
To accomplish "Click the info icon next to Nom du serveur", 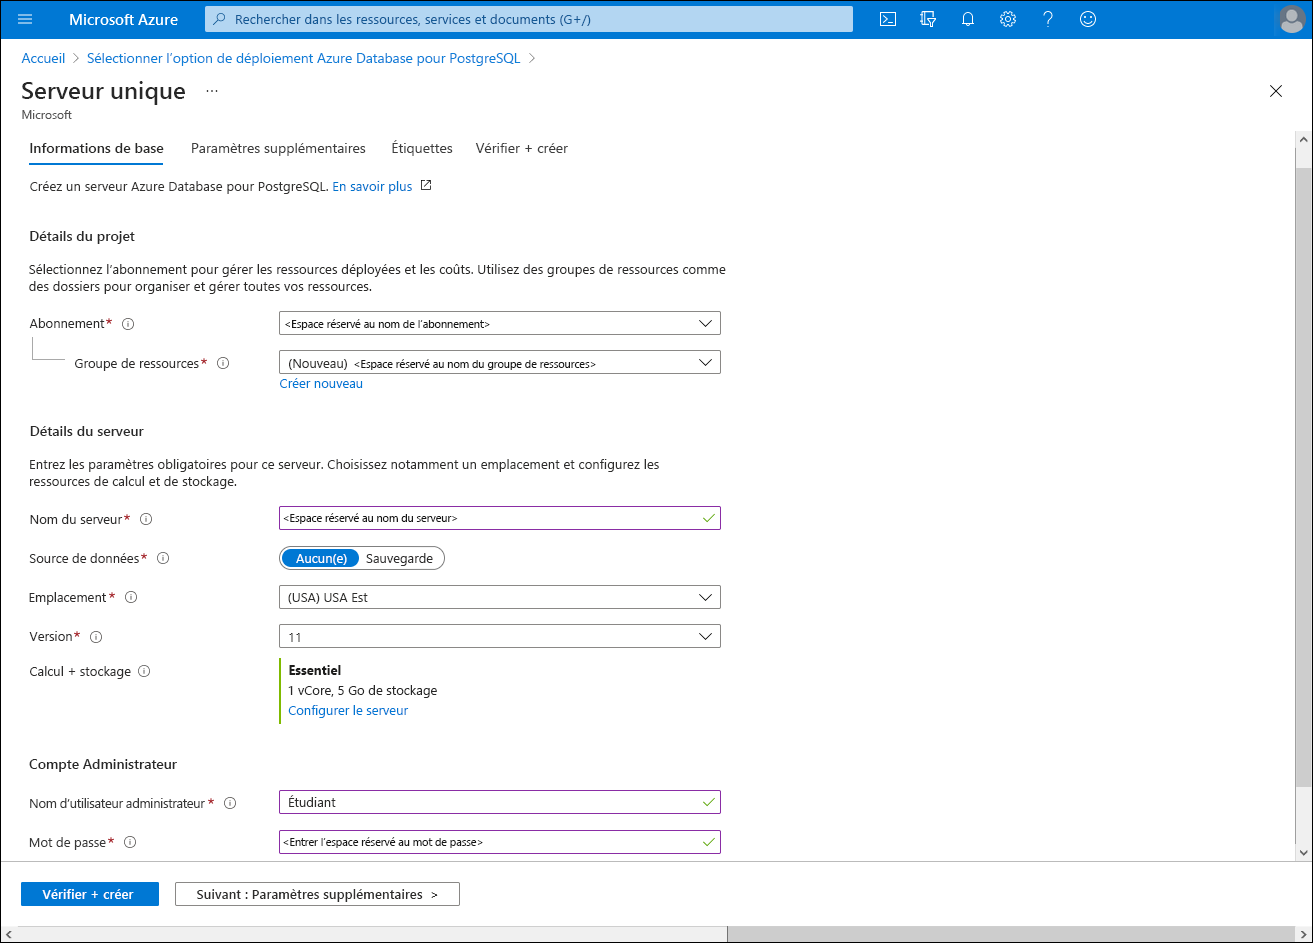I will [146, 519].
